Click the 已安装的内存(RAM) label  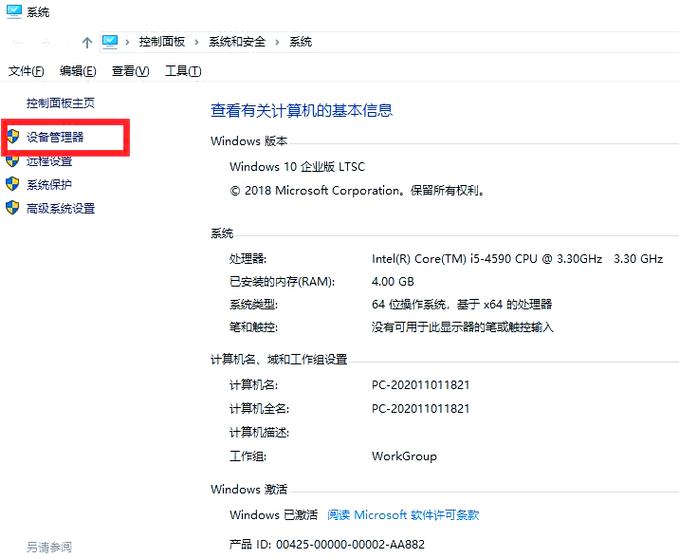pyautogui.click(x=282, y=282)
